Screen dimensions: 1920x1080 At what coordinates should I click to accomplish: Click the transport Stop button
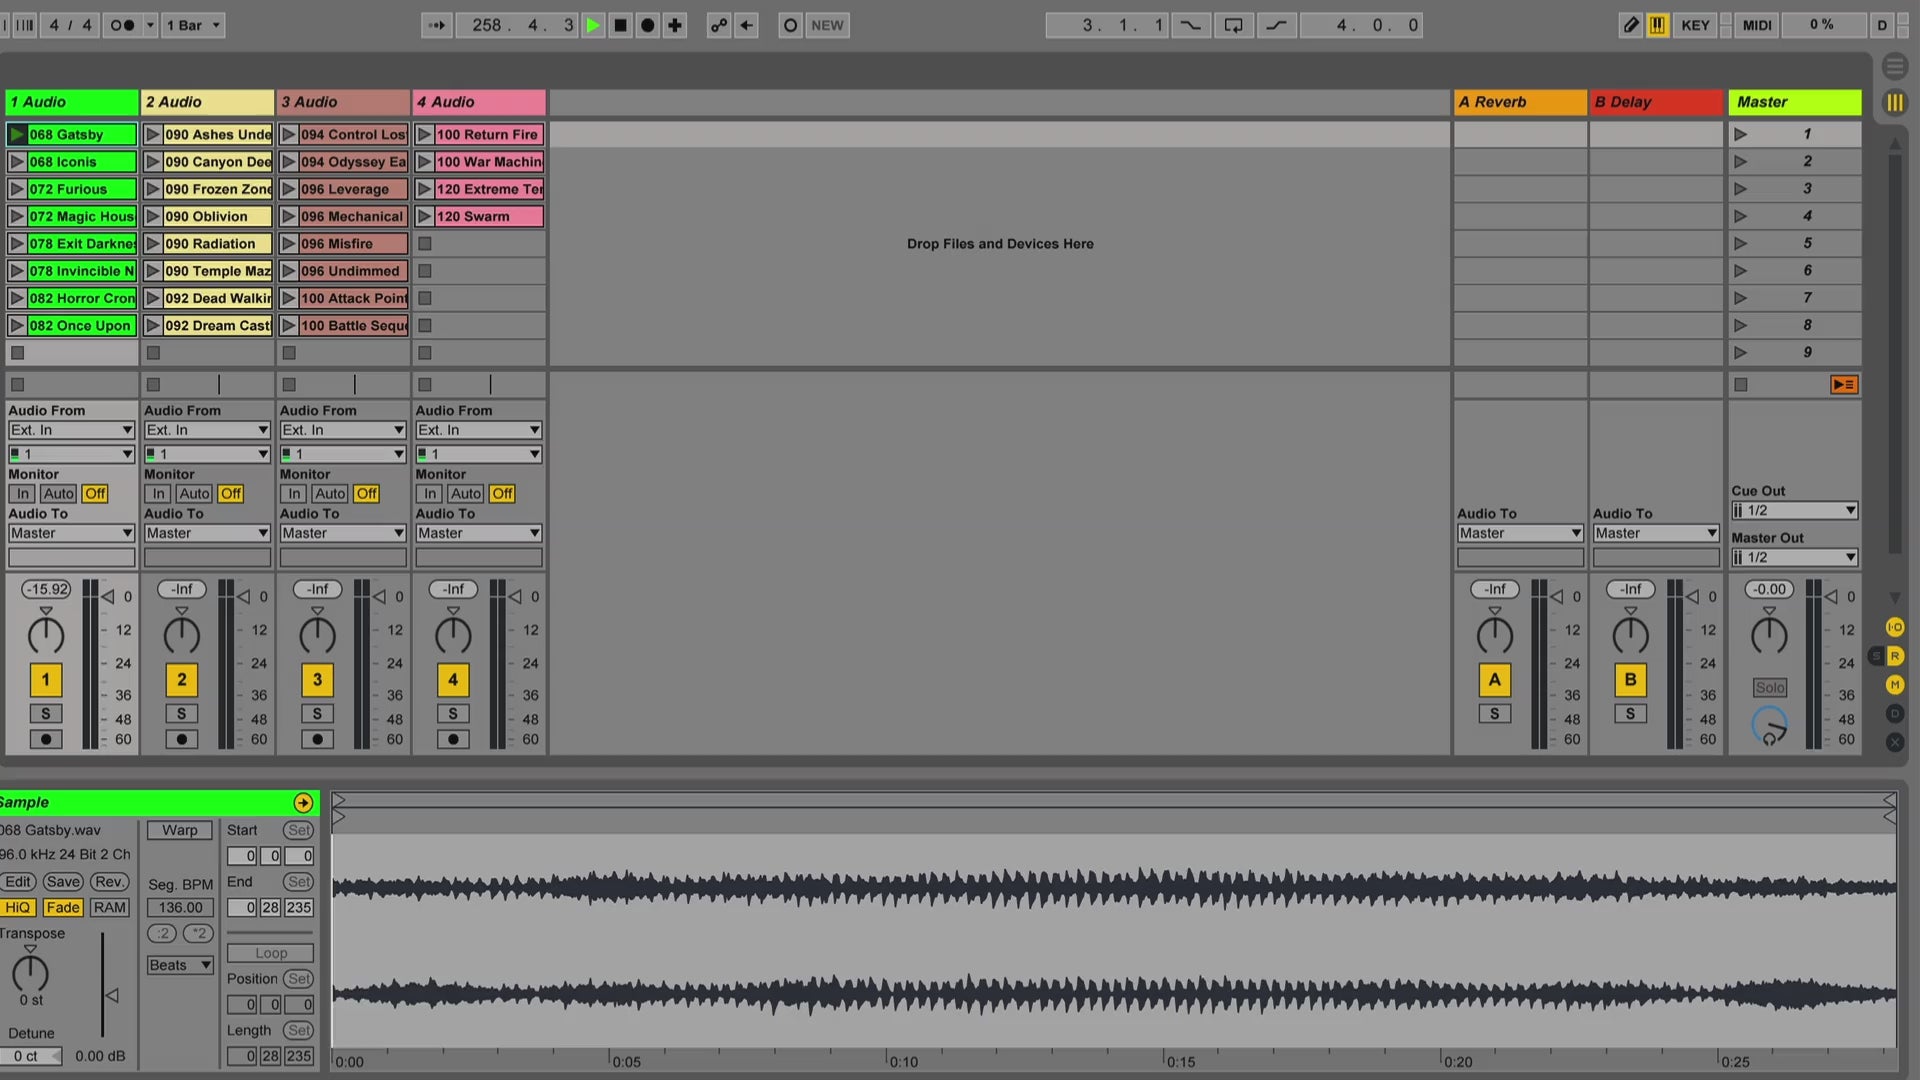coord(620,25)
